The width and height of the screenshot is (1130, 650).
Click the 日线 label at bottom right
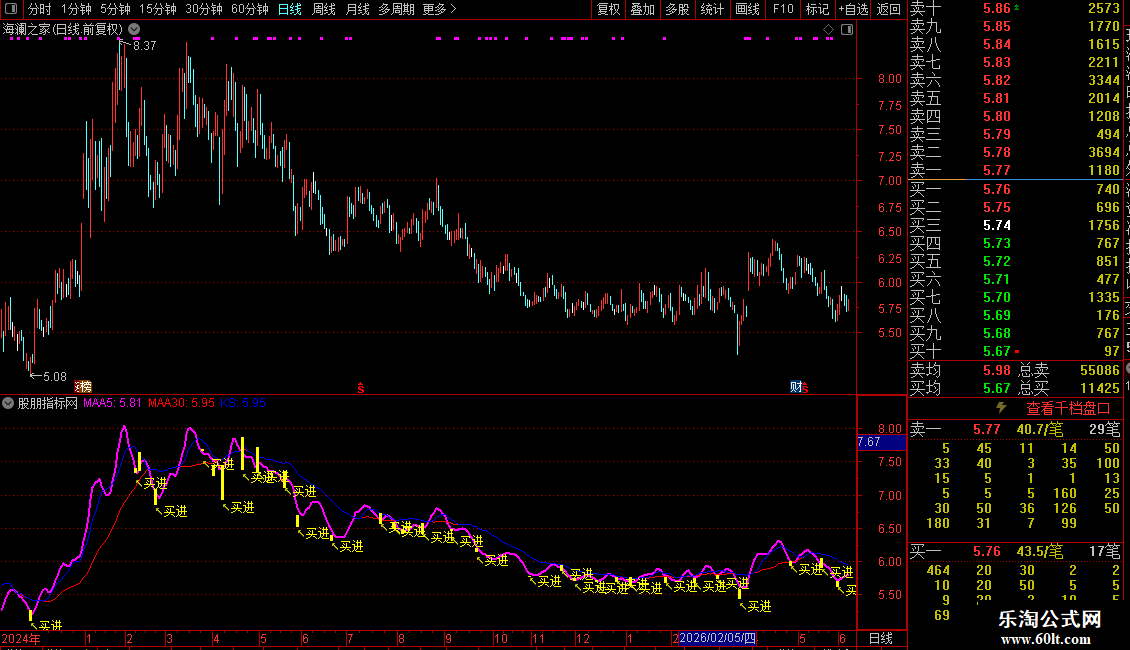(x=881, y=638)
